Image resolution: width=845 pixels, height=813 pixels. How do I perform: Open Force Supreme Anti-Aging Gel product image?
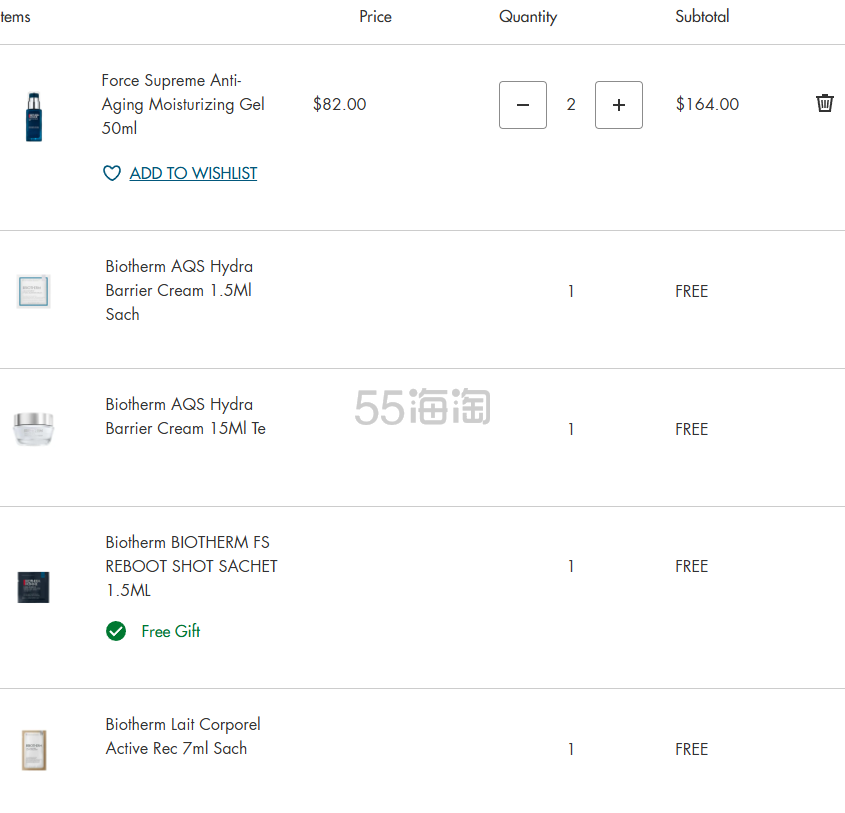point(33,117)
